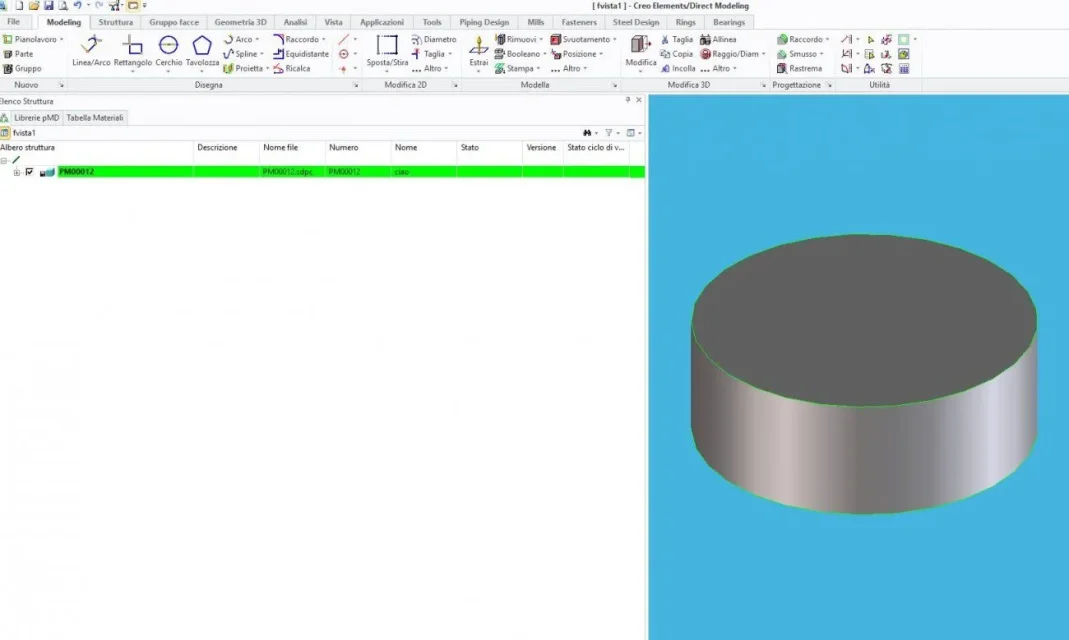1069x640 pixels.
Task: Click the Save icon in quick access toolbar
Action: pyautogui.click(x=48, y=5)
